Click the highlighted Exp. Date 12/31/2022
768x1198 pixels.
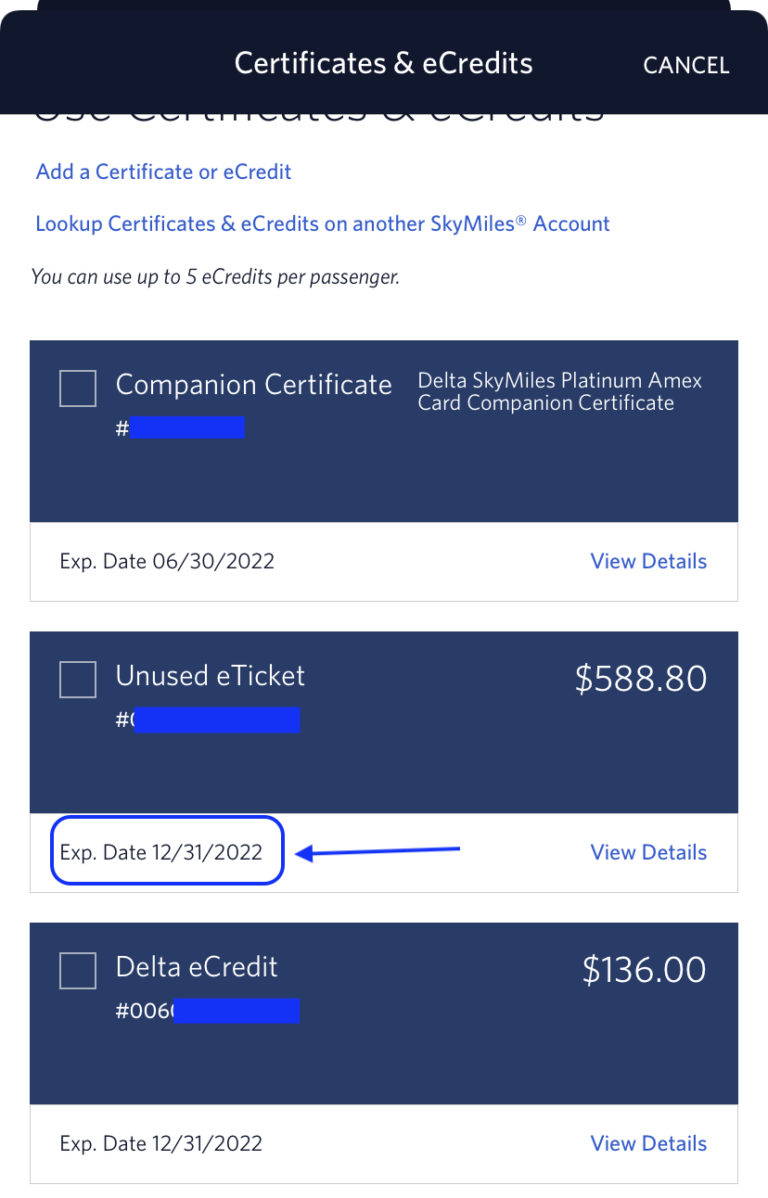166,852
